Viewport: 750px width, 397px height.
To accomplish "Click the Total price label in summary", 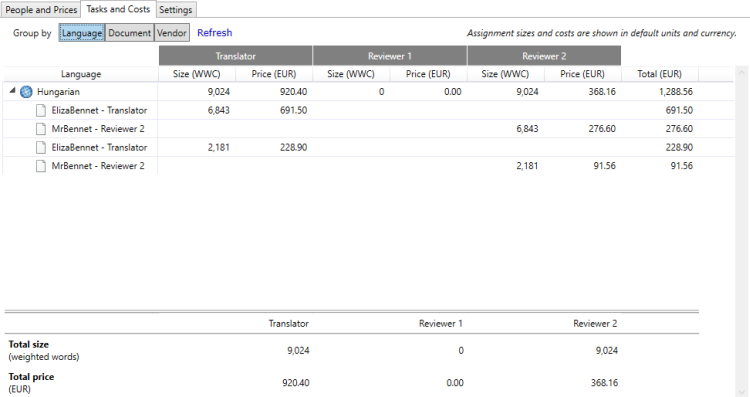I will 31,377.
